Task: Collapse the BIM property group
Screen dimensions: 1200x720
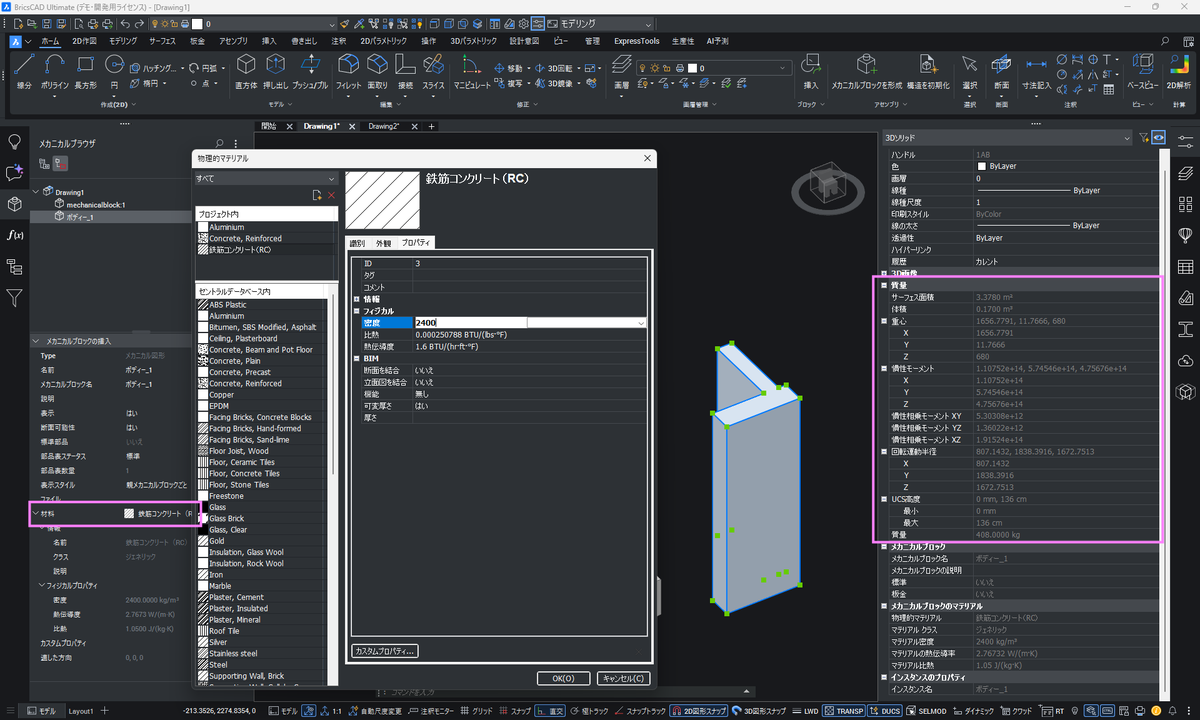Action: [x=357, y=358]
